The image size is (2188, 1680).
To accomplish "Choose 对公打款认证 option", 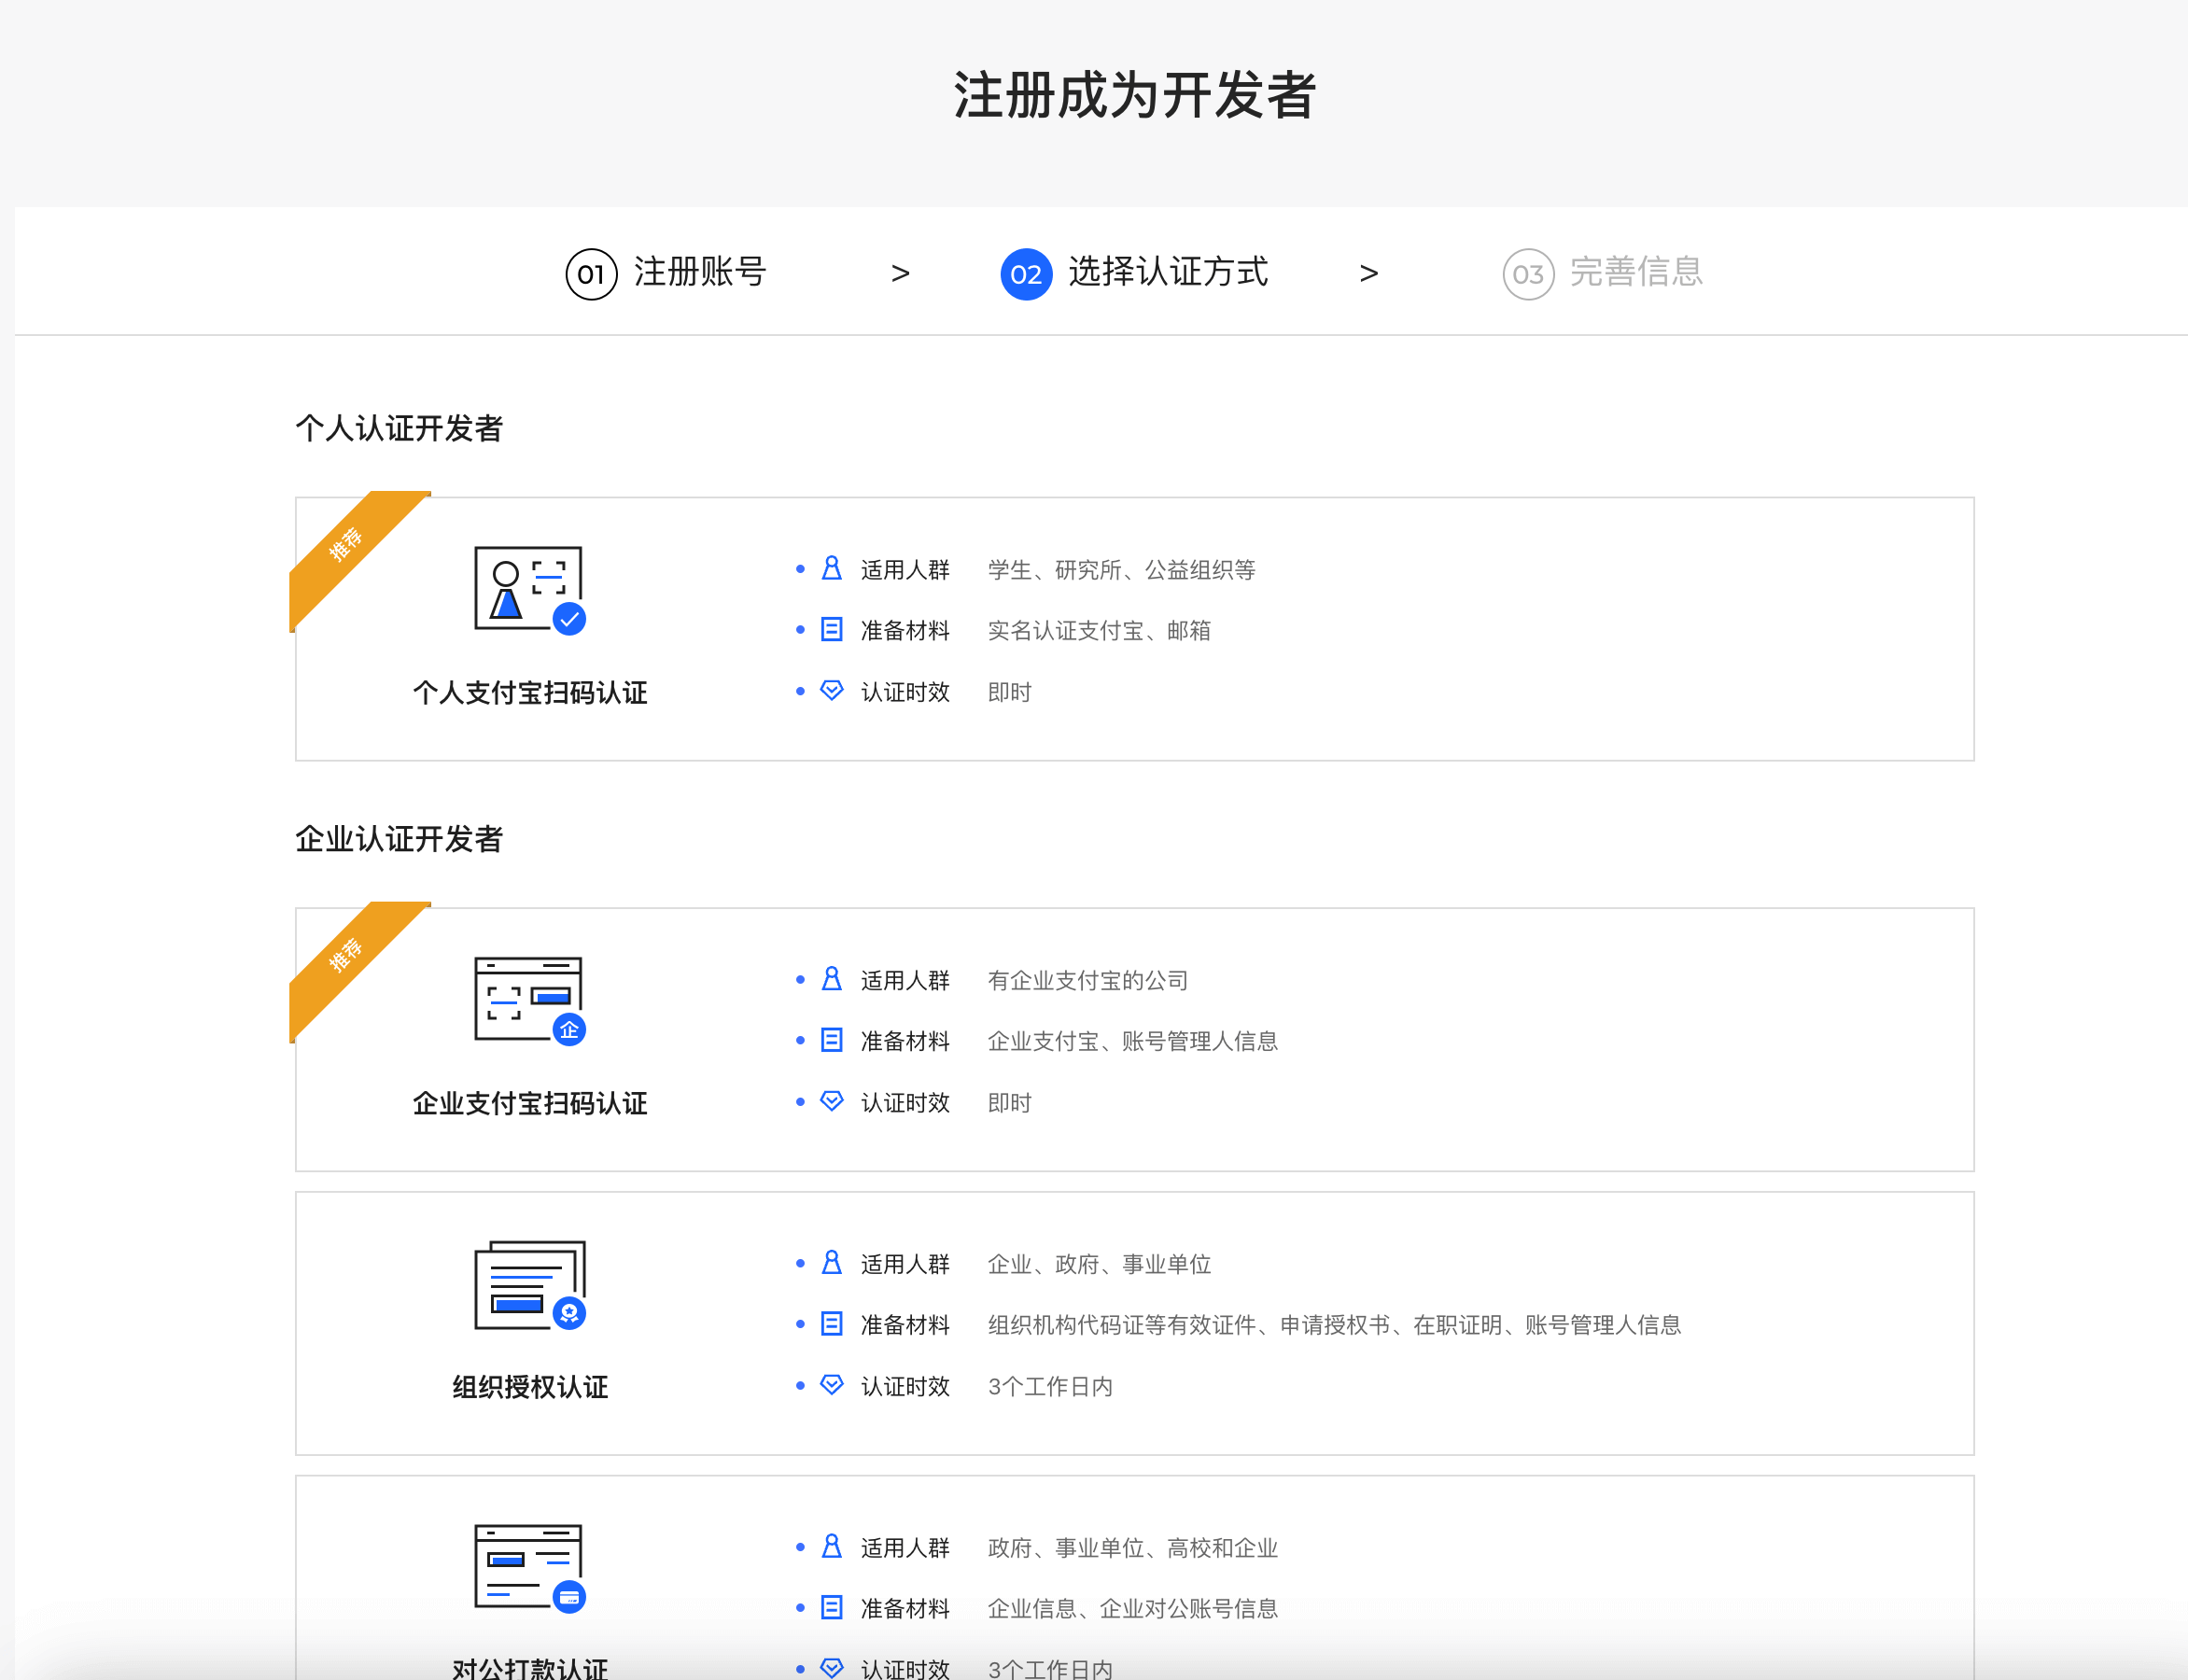I will (x=529, y=1666).
